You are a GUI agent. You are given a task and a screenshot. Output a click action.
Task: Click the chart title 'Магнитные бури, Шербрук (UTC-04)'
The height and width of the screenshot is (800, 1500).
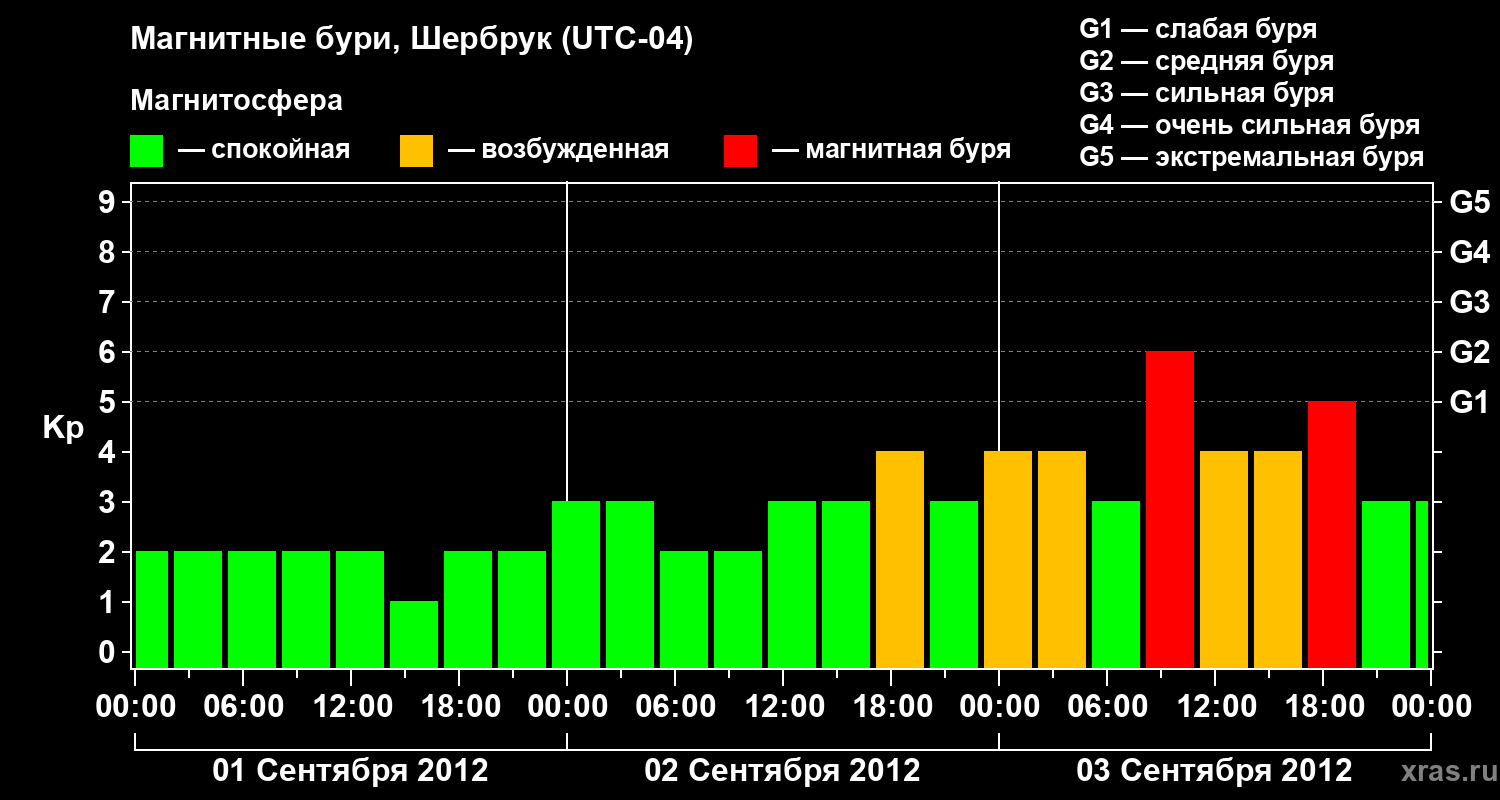pos(412,41)
